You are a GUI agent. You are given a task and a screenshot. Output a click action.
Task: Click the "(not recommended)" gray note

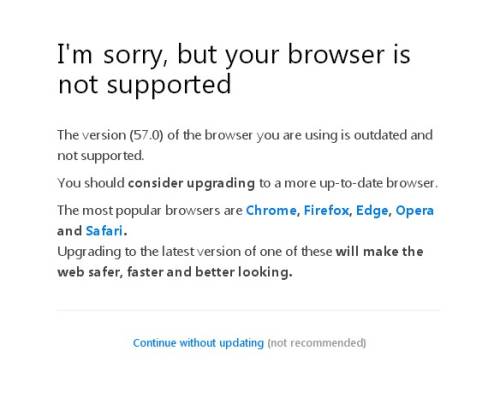[x=317, y=343]
